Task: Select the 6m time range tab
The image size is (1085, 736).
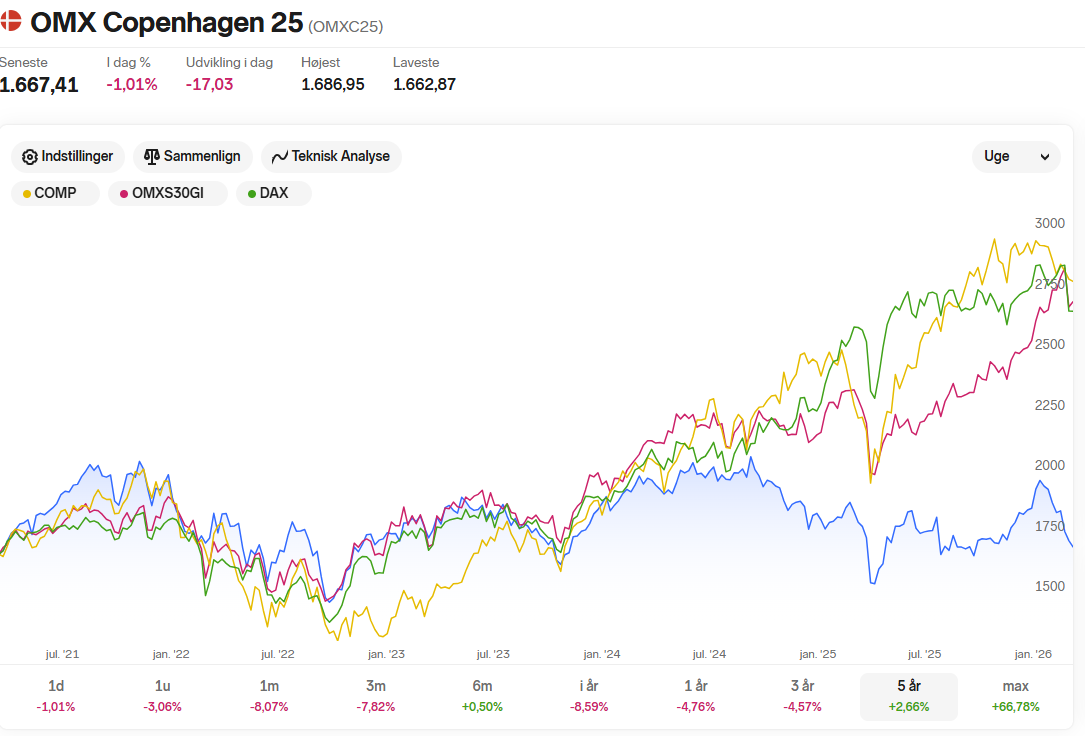Action: click(x=482, y=696)
